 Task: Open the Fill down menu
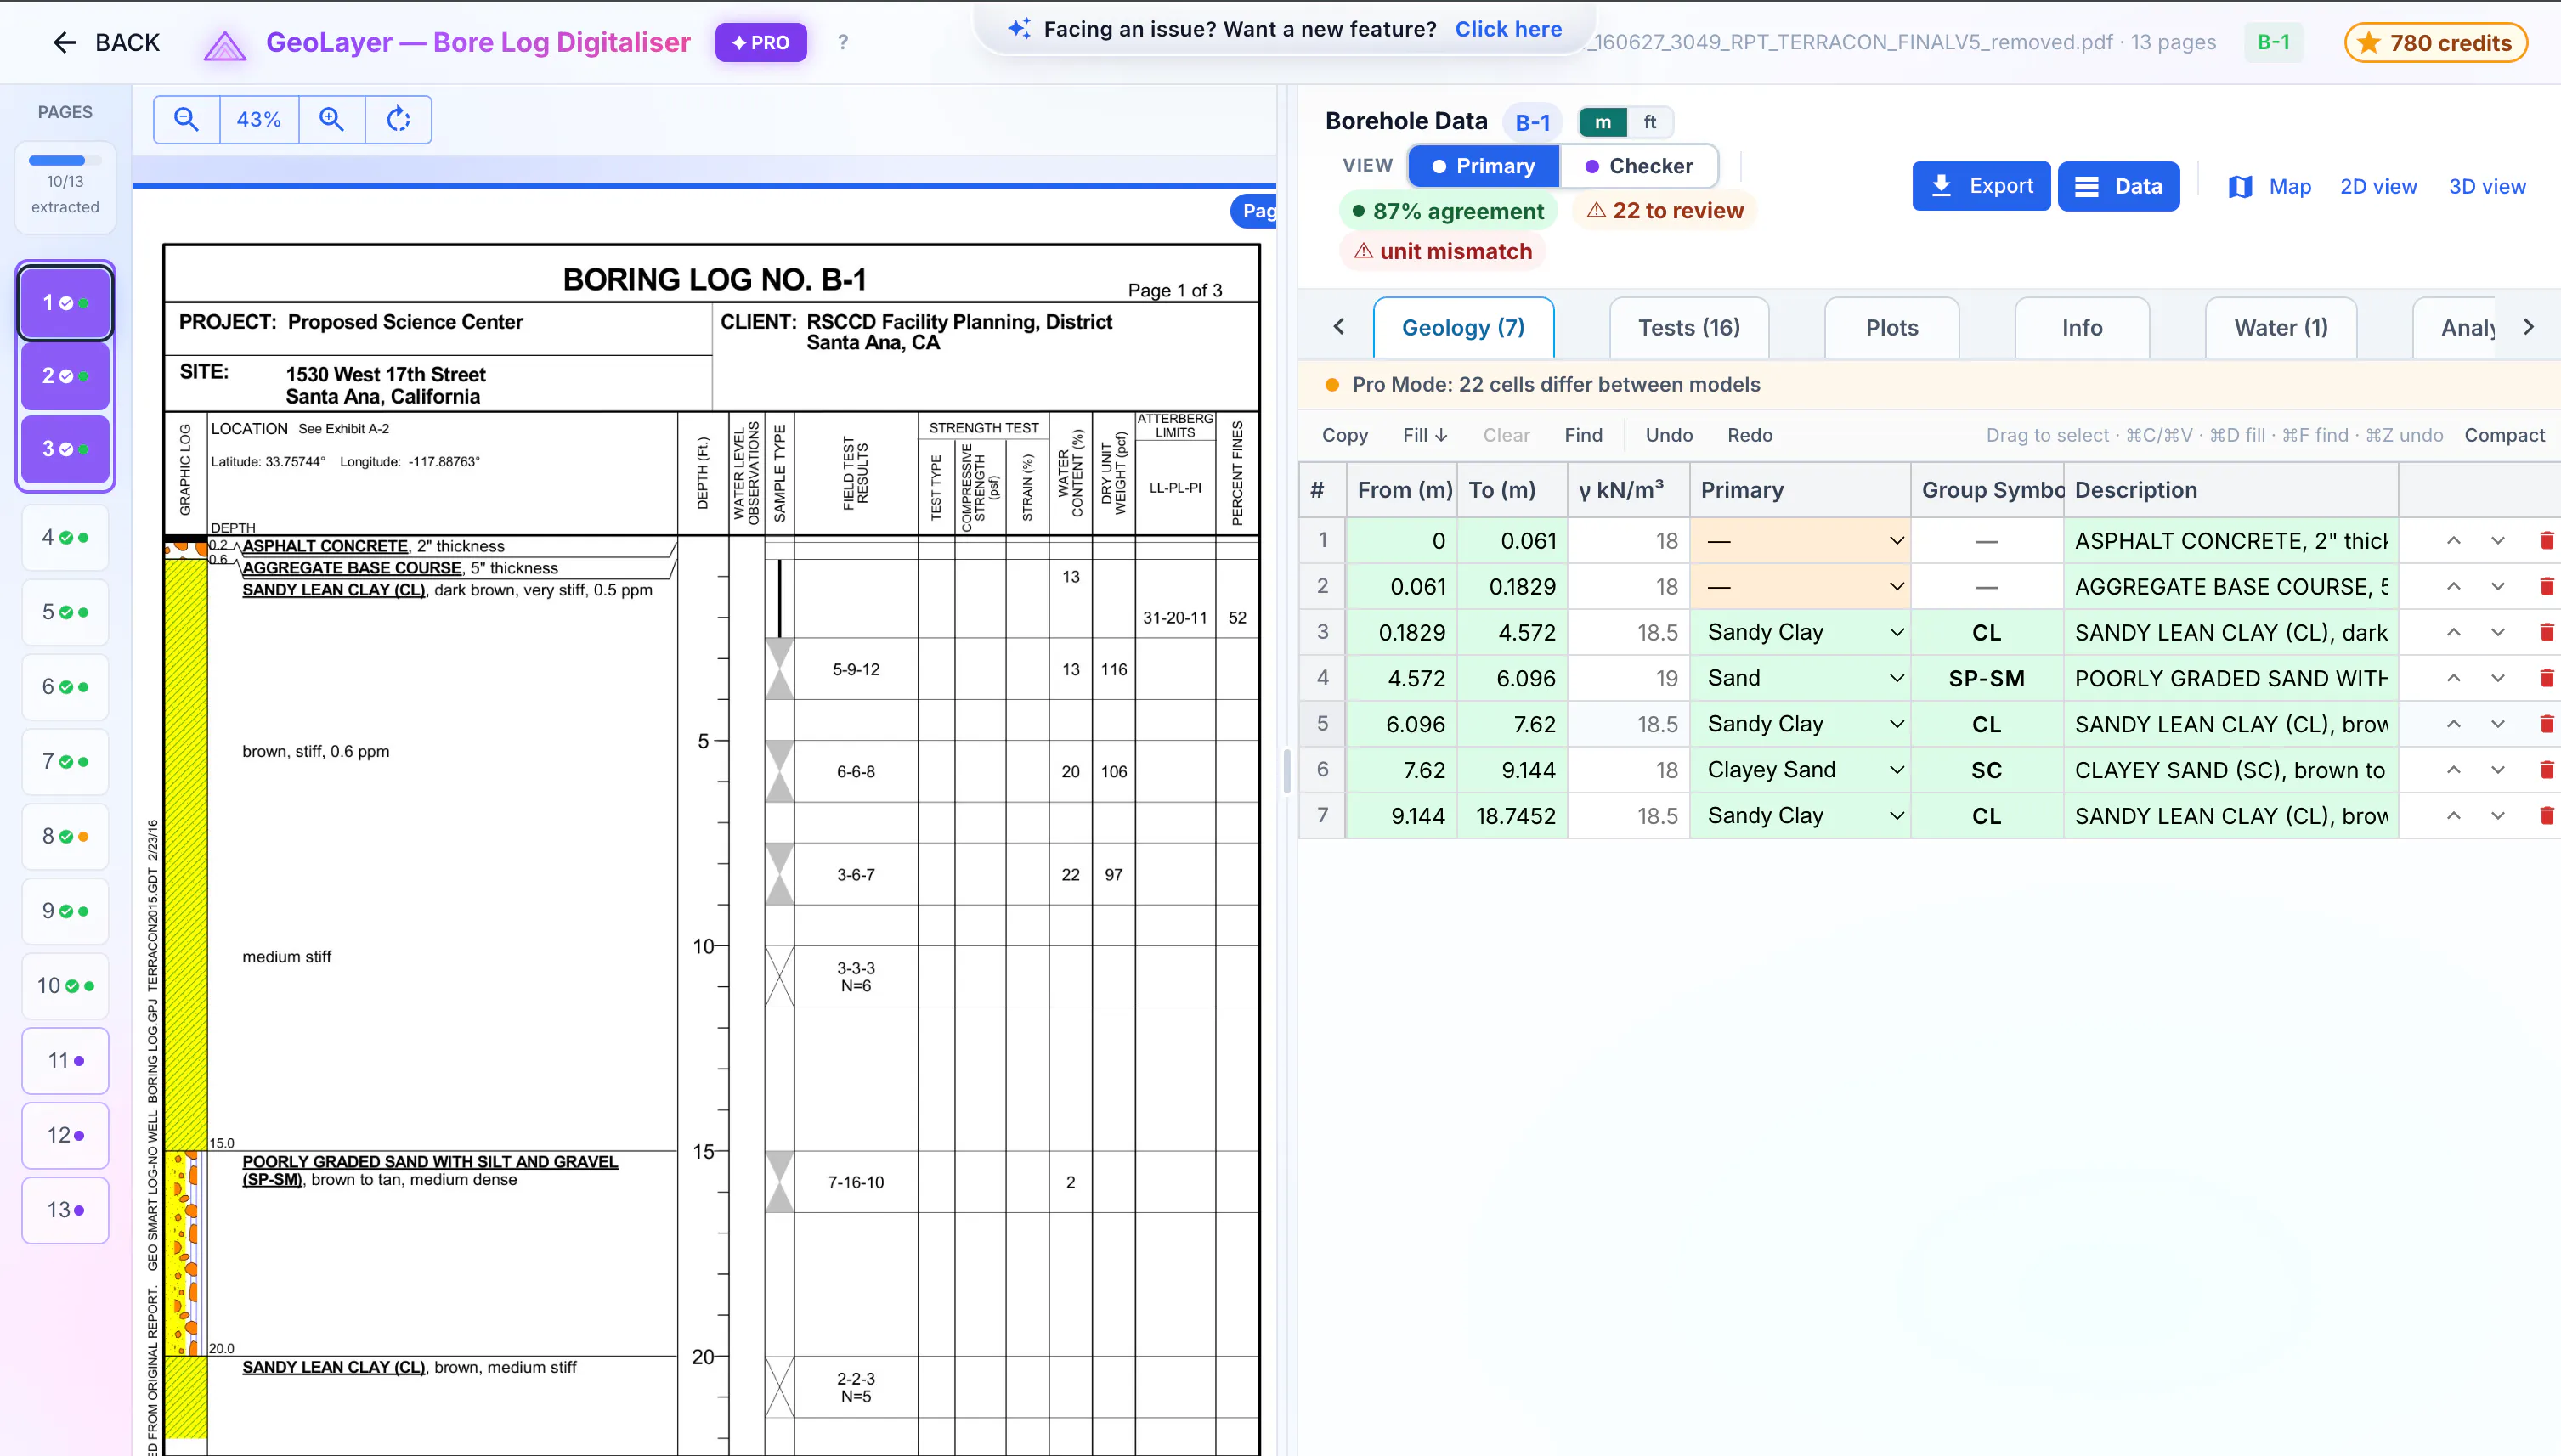pyautogui.click(x=1425, y=435)
